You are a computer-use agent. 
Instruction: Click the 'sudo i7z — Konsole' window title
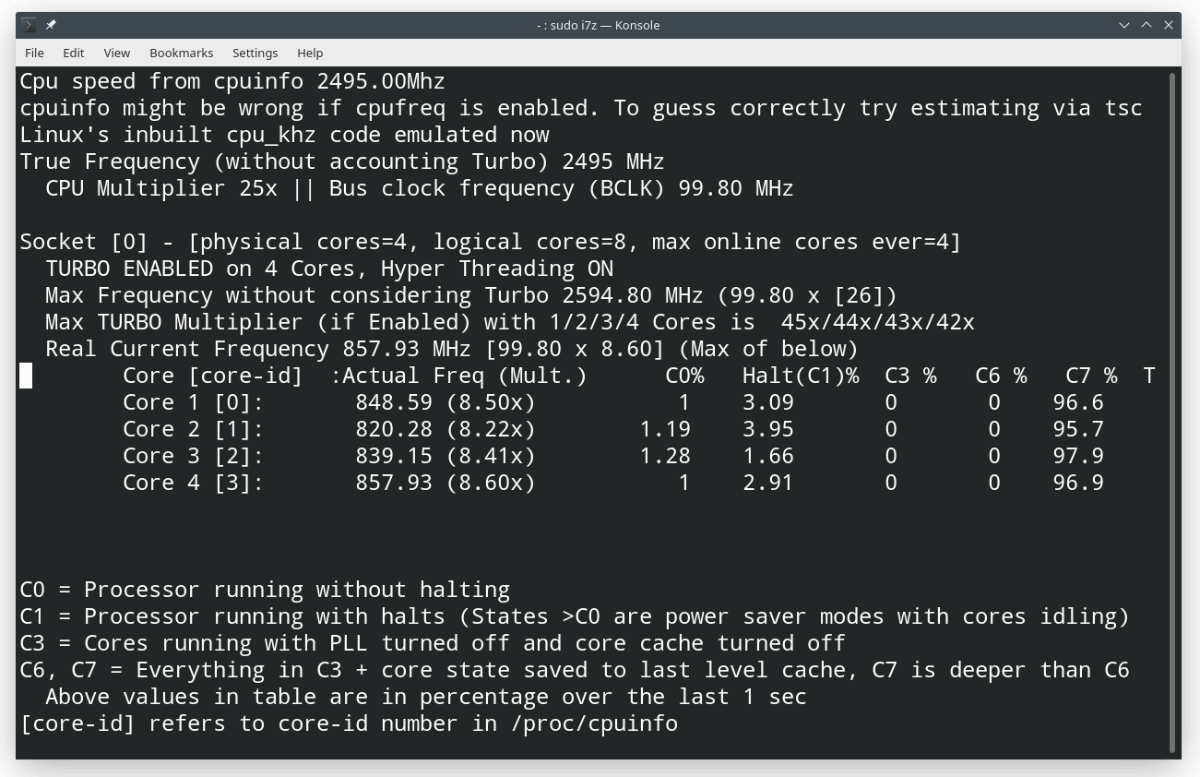(598, 25)
